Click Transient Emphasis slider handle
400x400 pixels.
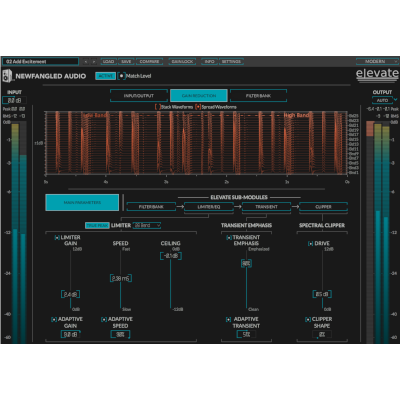click(246, 264)
